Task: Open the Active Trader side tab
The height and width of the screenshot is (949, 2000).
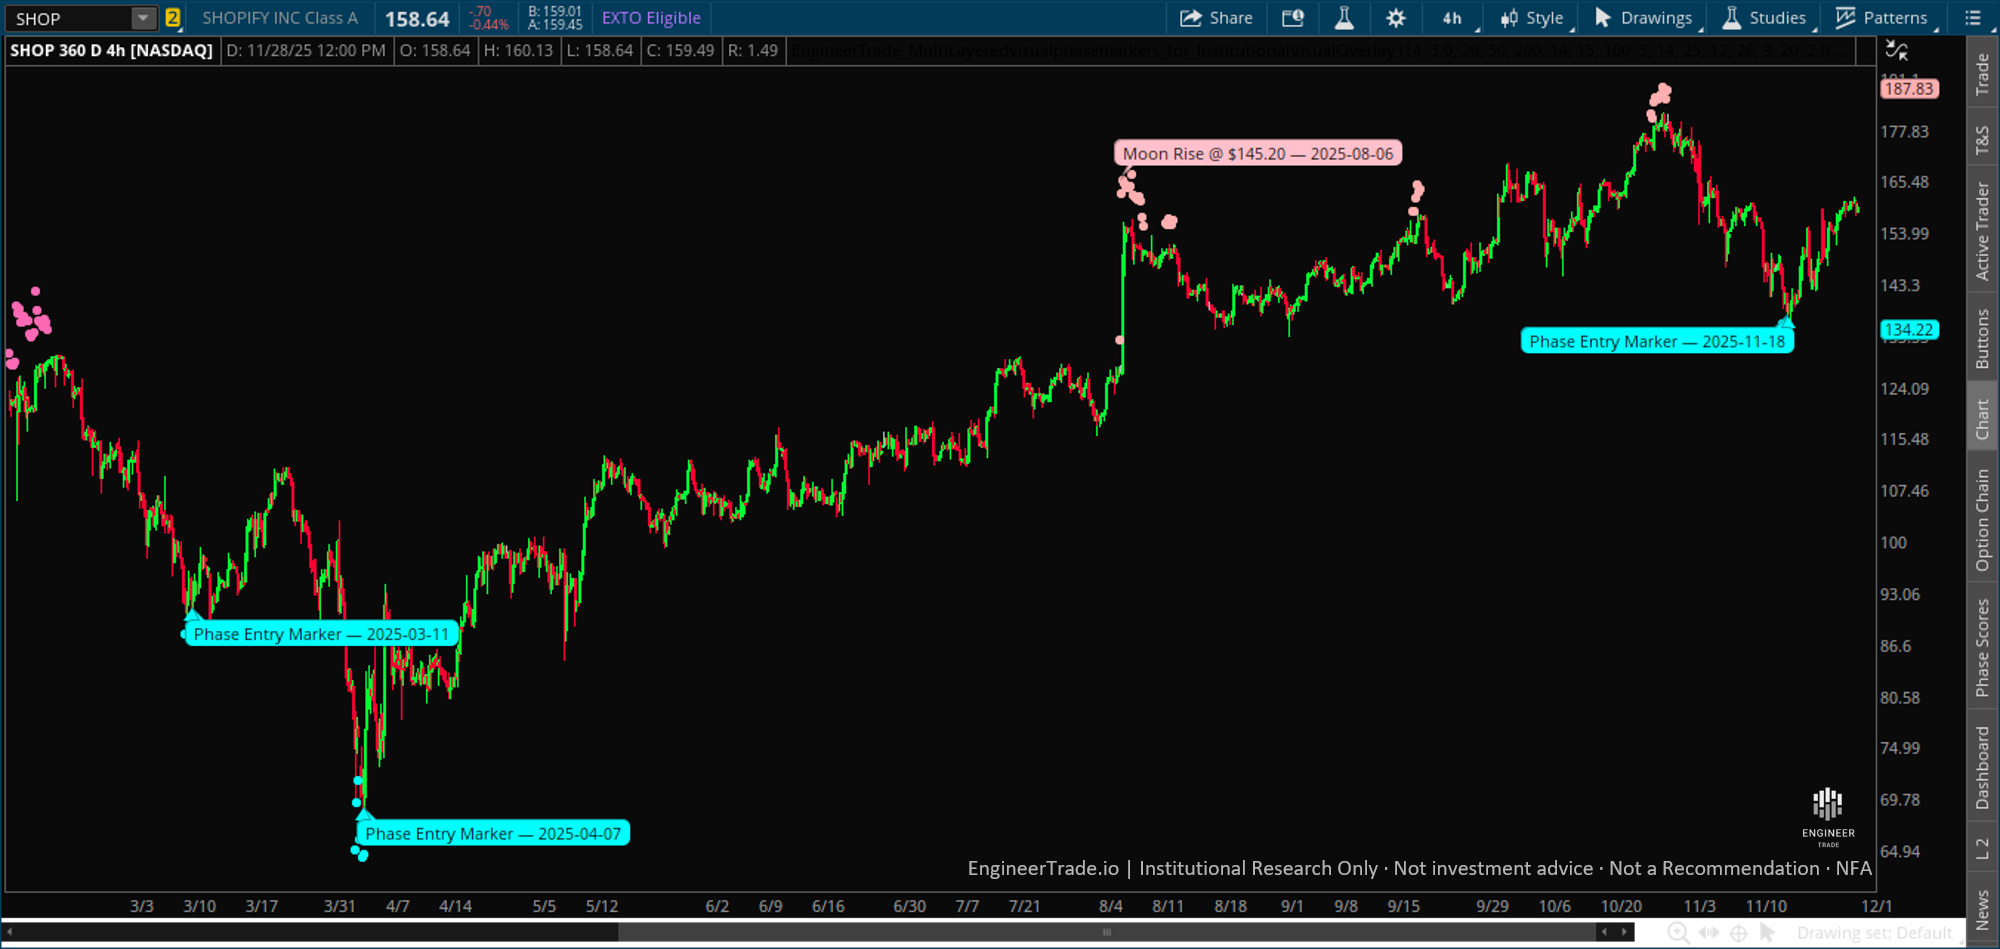Action: tap(1982, 231)
